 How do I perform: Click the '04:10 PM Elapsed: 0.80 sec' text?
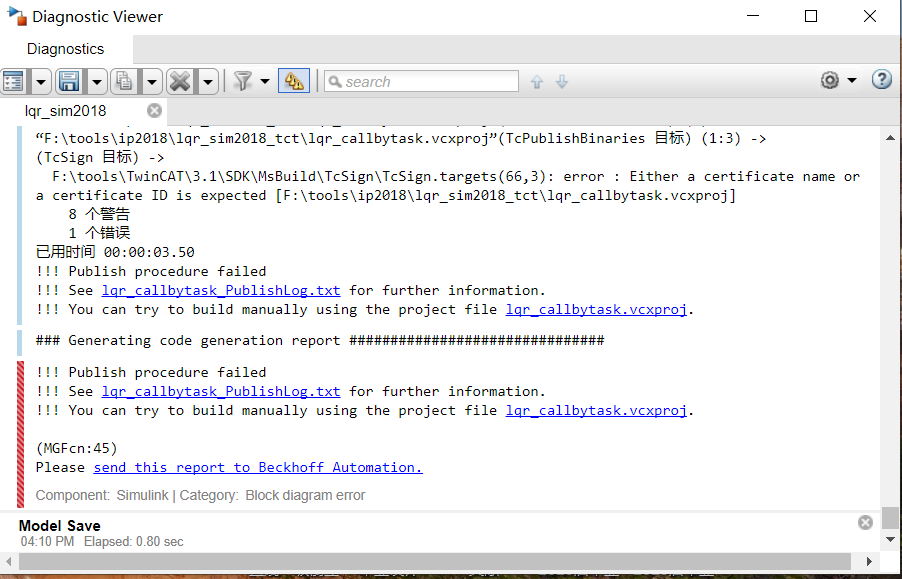pyautogui.click(x=102, y=542)
